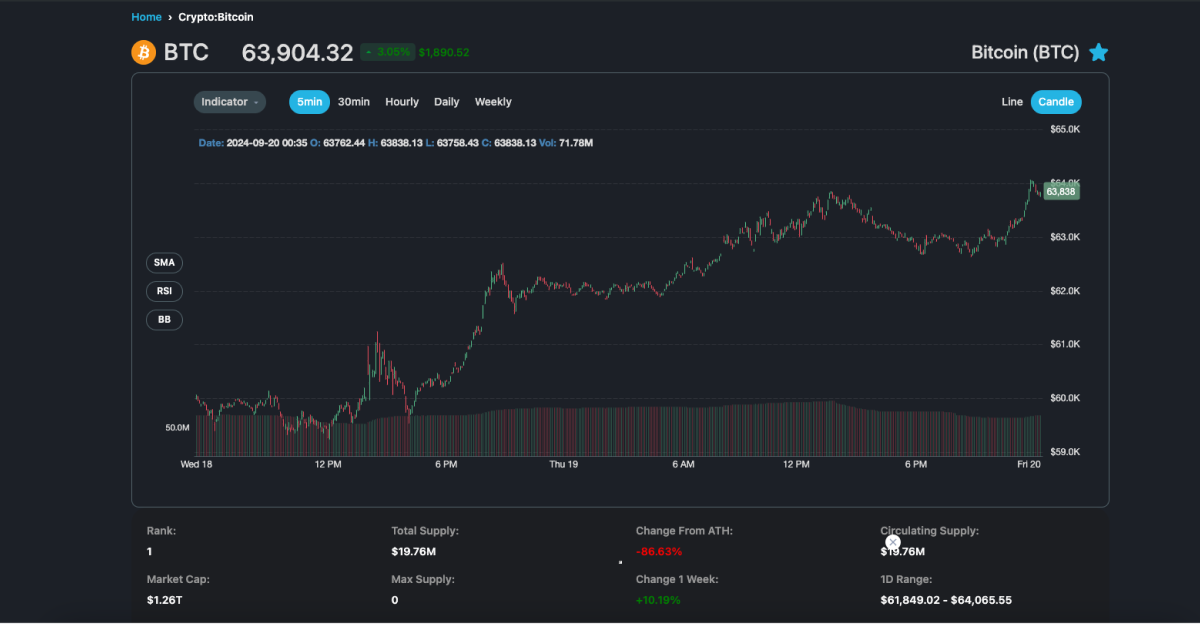This screenshot has width=1200, height=624.
Task: Click the orange Bitcoin coin logo
Action: [144, 52]
